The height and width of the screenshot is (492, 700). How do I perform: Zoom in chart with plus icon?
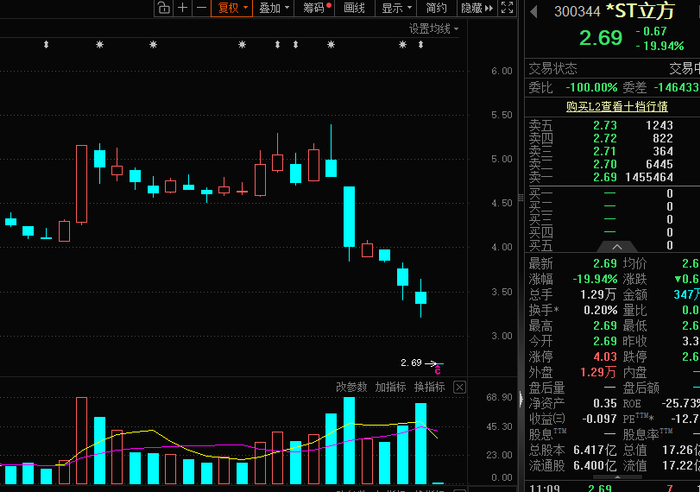(x=183, y=8)
